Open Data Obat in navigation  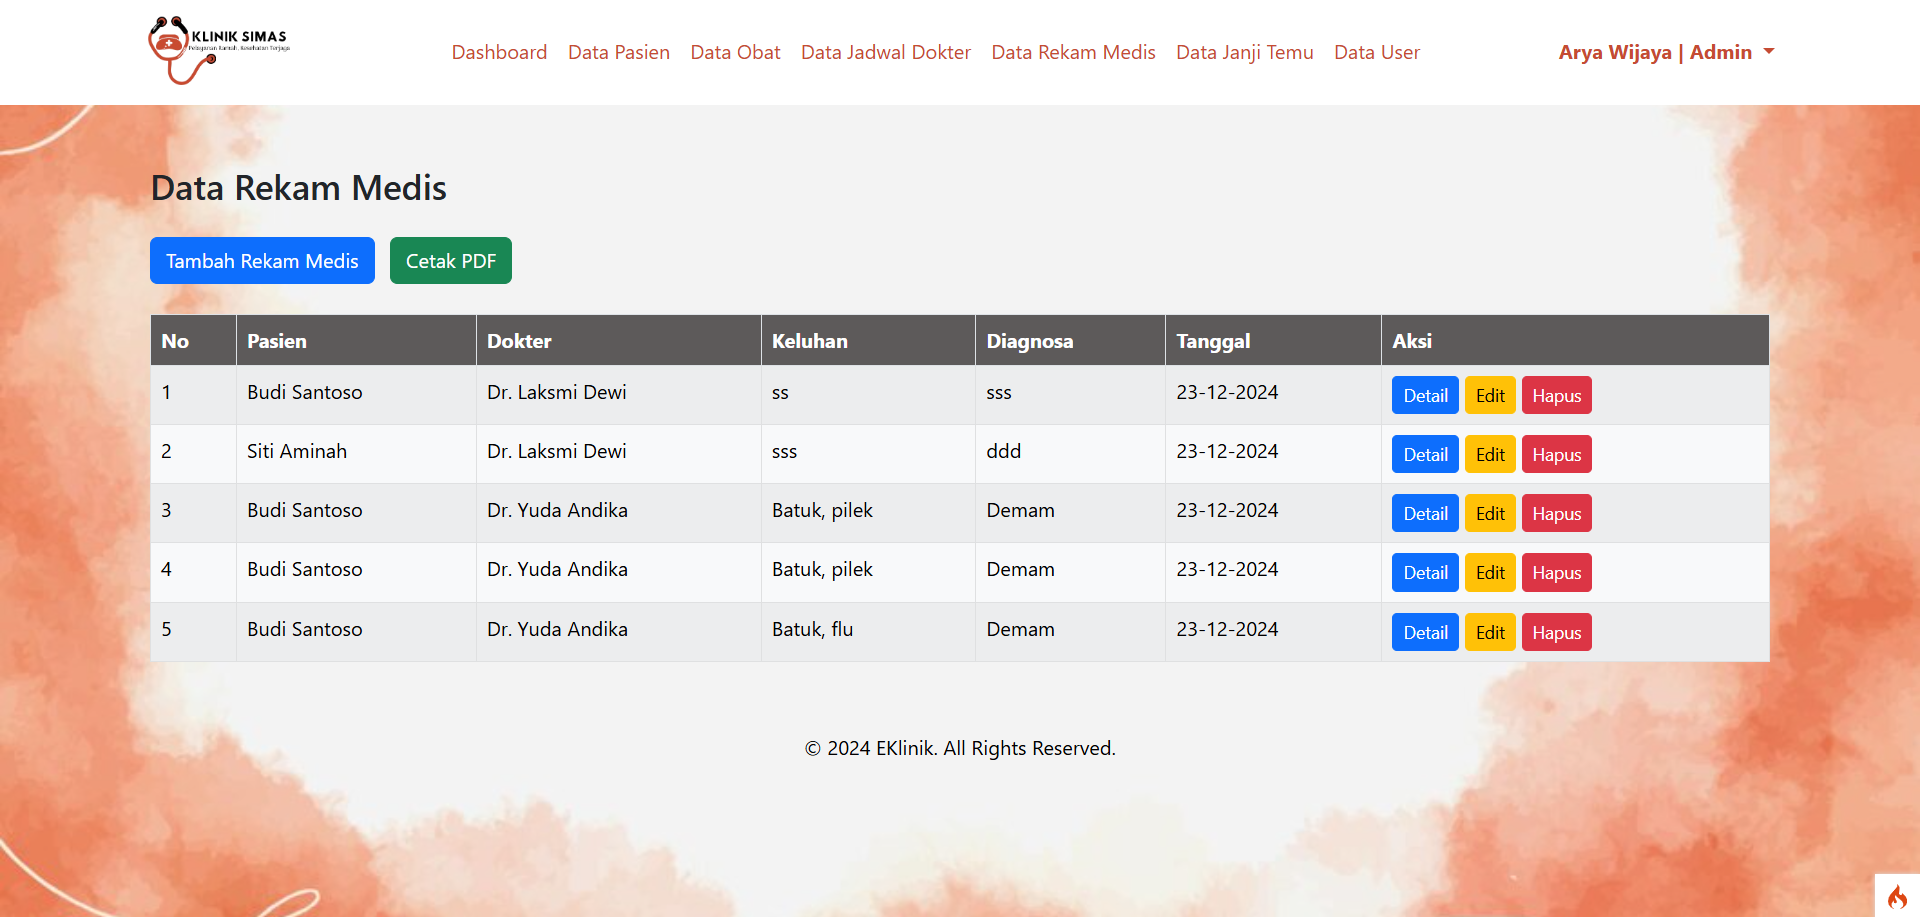coord(735,52)
